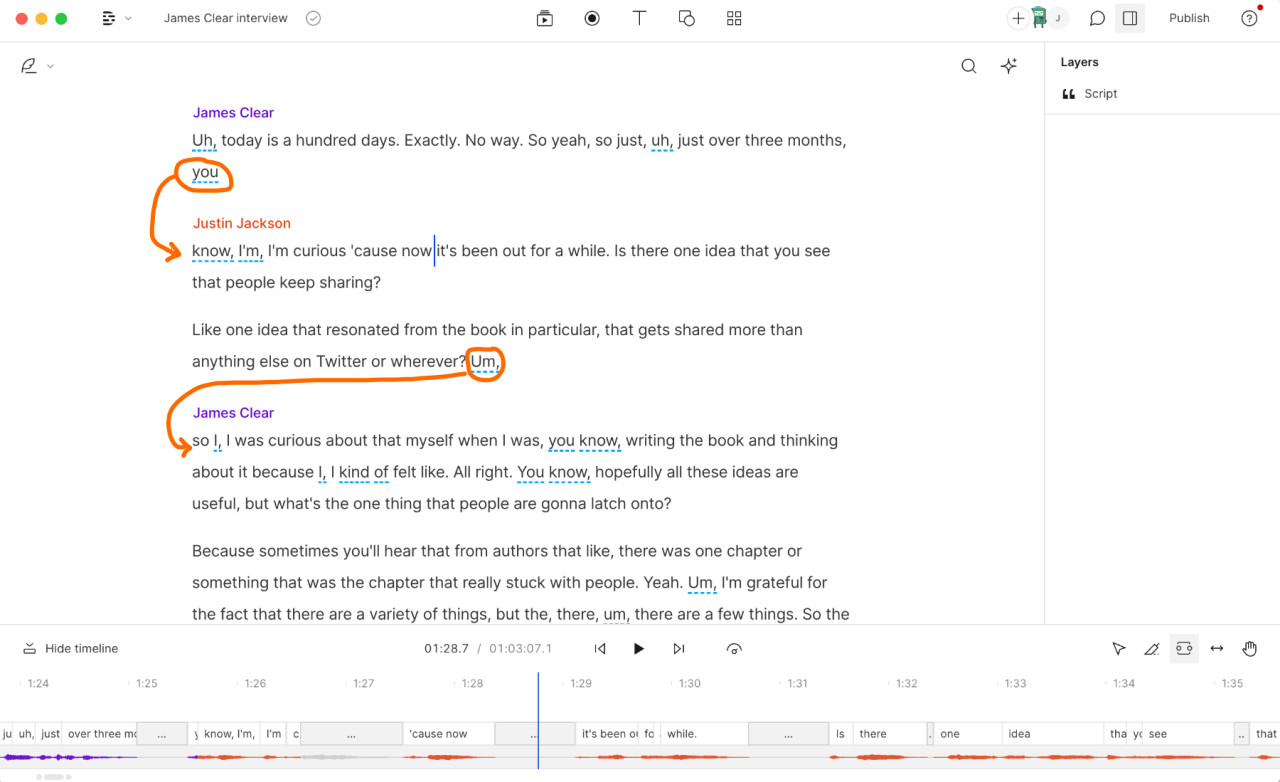Click Hide timeline to collapse the timeline panel
Screen dimensions: 1280x782
click(70, 648)
